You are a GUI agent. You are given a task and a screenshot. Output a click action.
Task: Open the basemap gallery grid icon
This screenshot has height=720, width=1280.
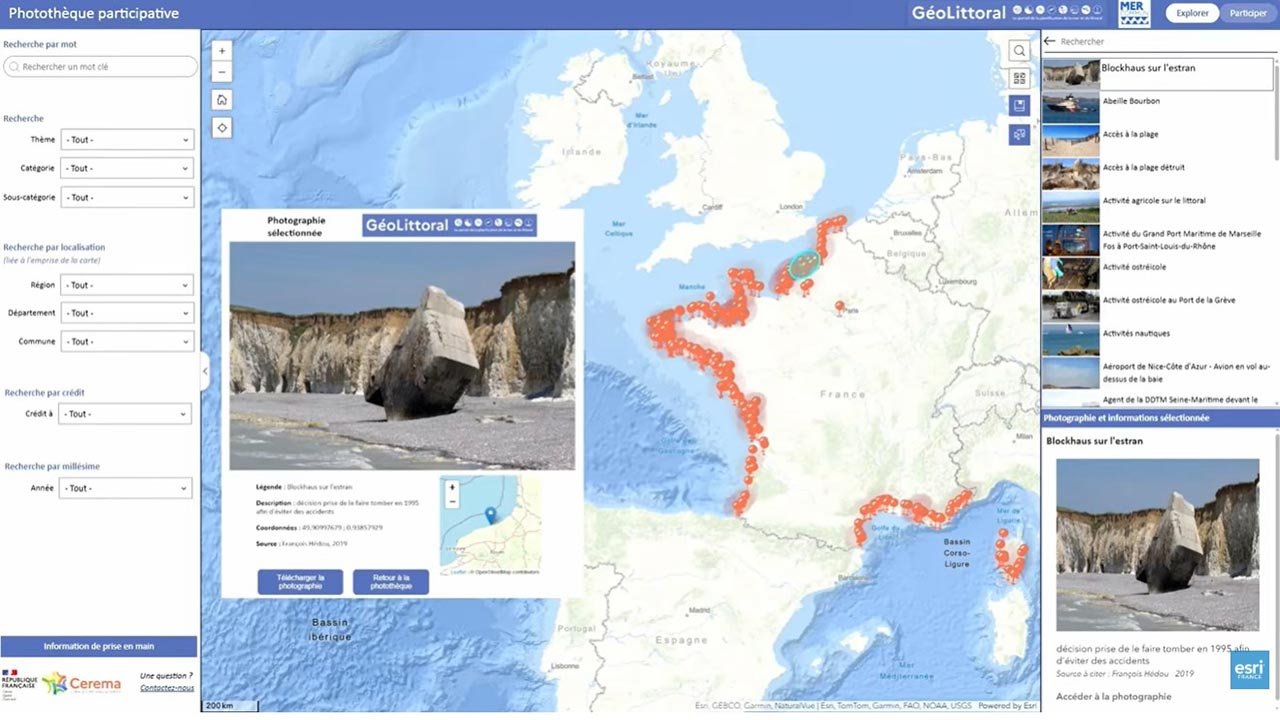(x=1019, y=79)
